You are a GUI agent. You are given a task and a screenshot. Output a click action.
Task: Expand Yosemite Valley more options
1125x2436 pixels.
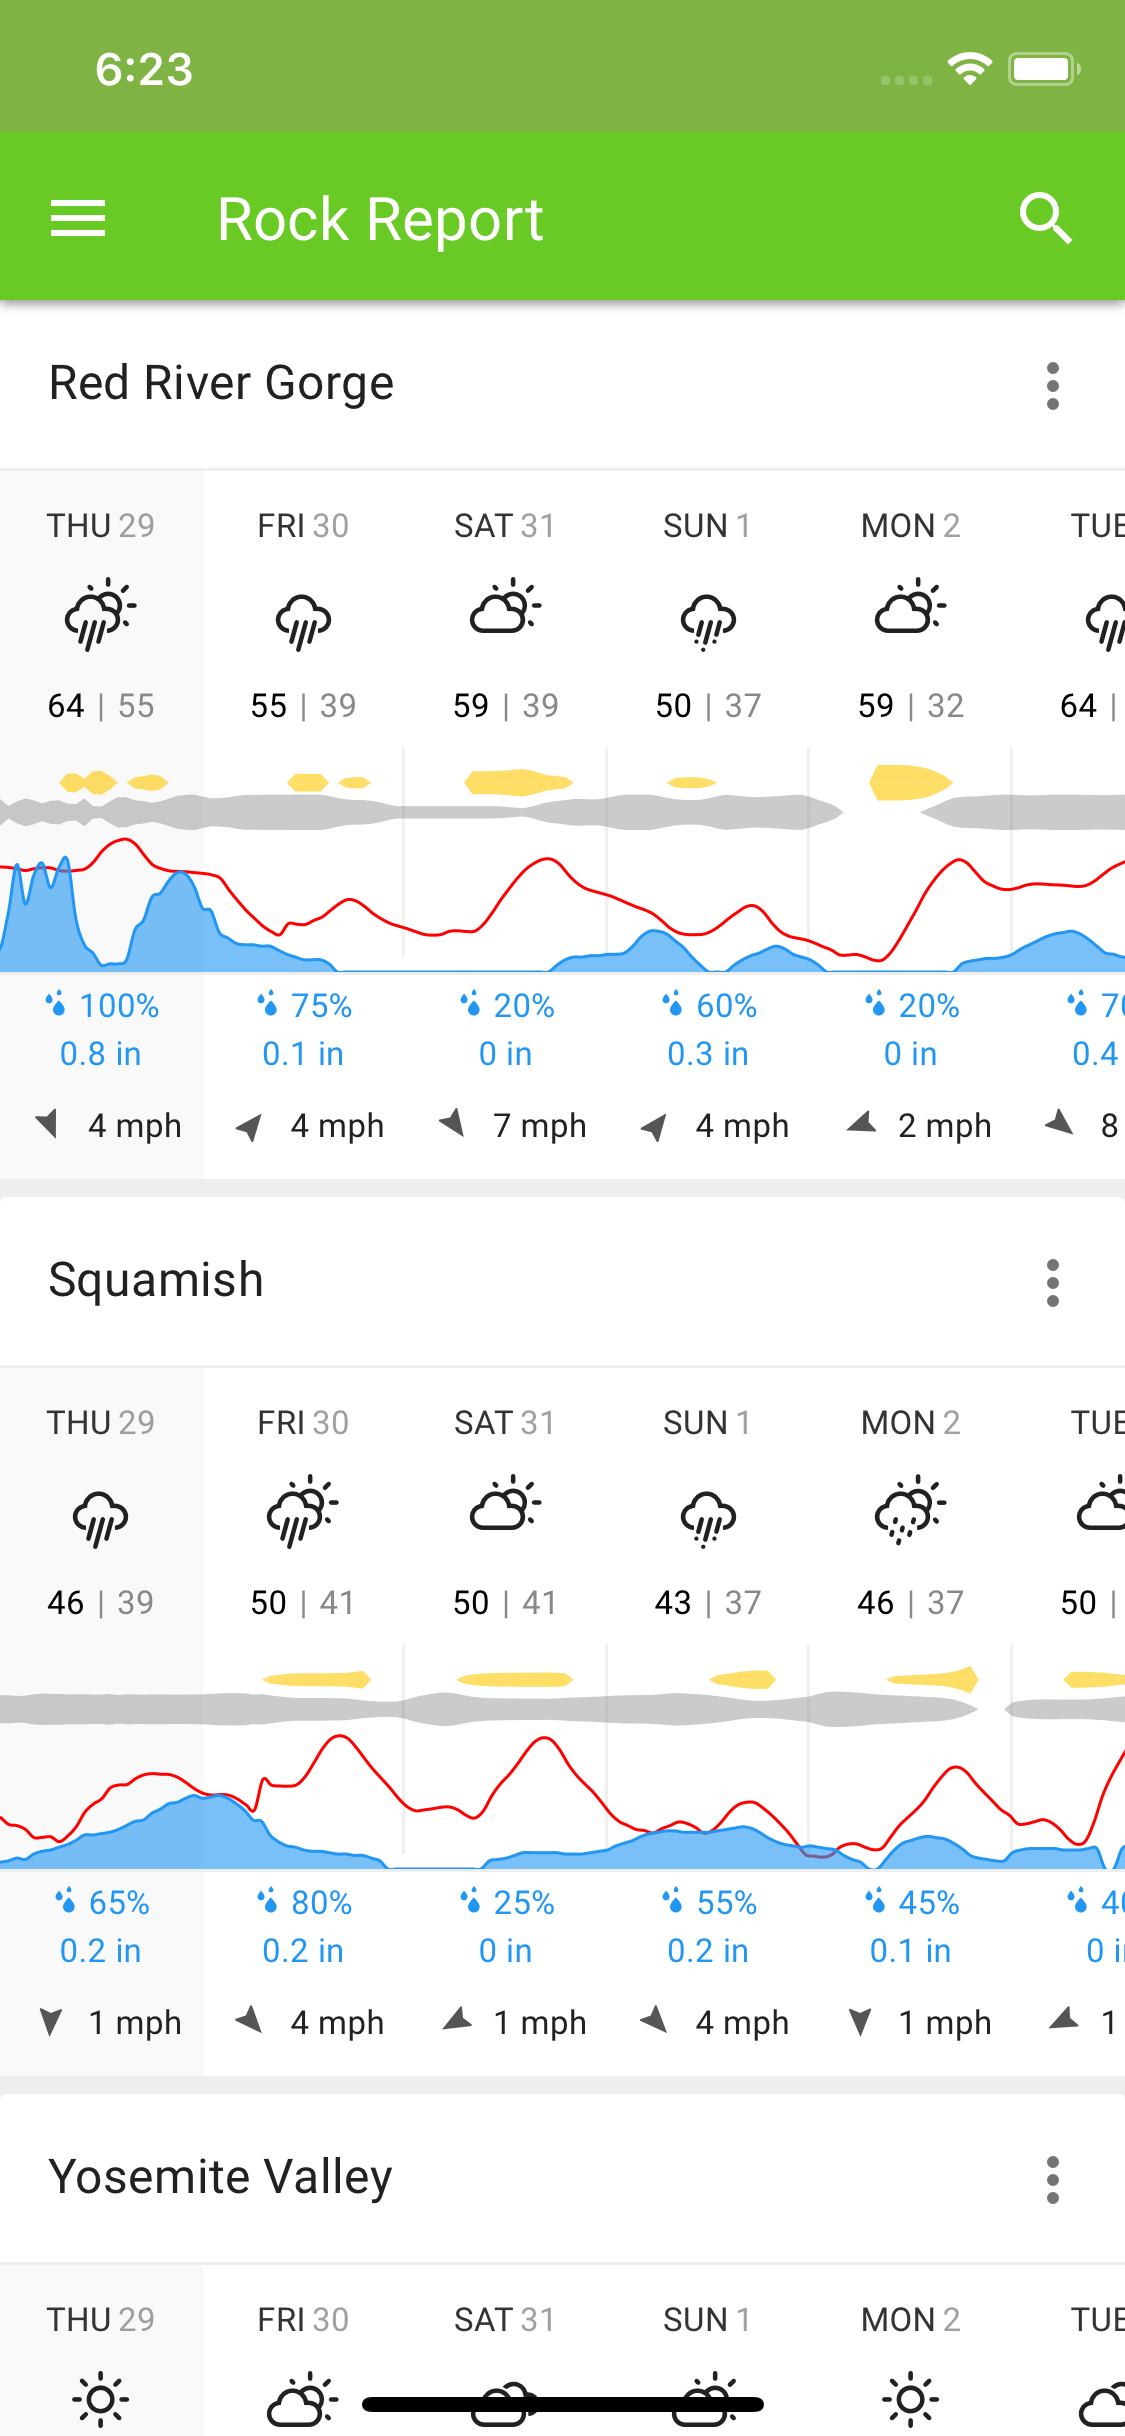point(1052,2179)
